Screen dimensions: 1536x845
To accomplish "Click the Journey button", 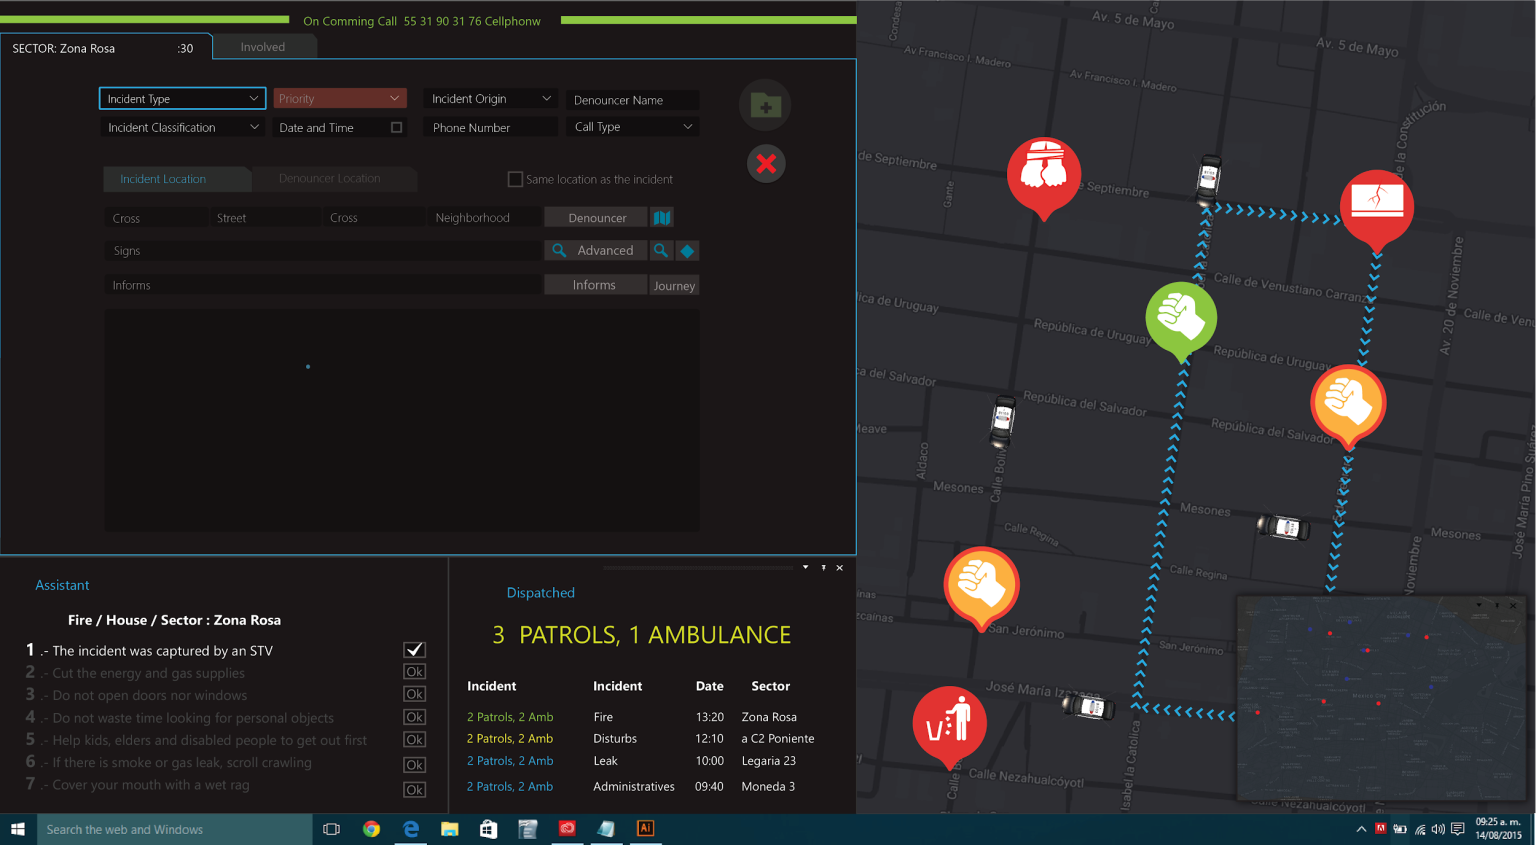I will click(674, 286).
